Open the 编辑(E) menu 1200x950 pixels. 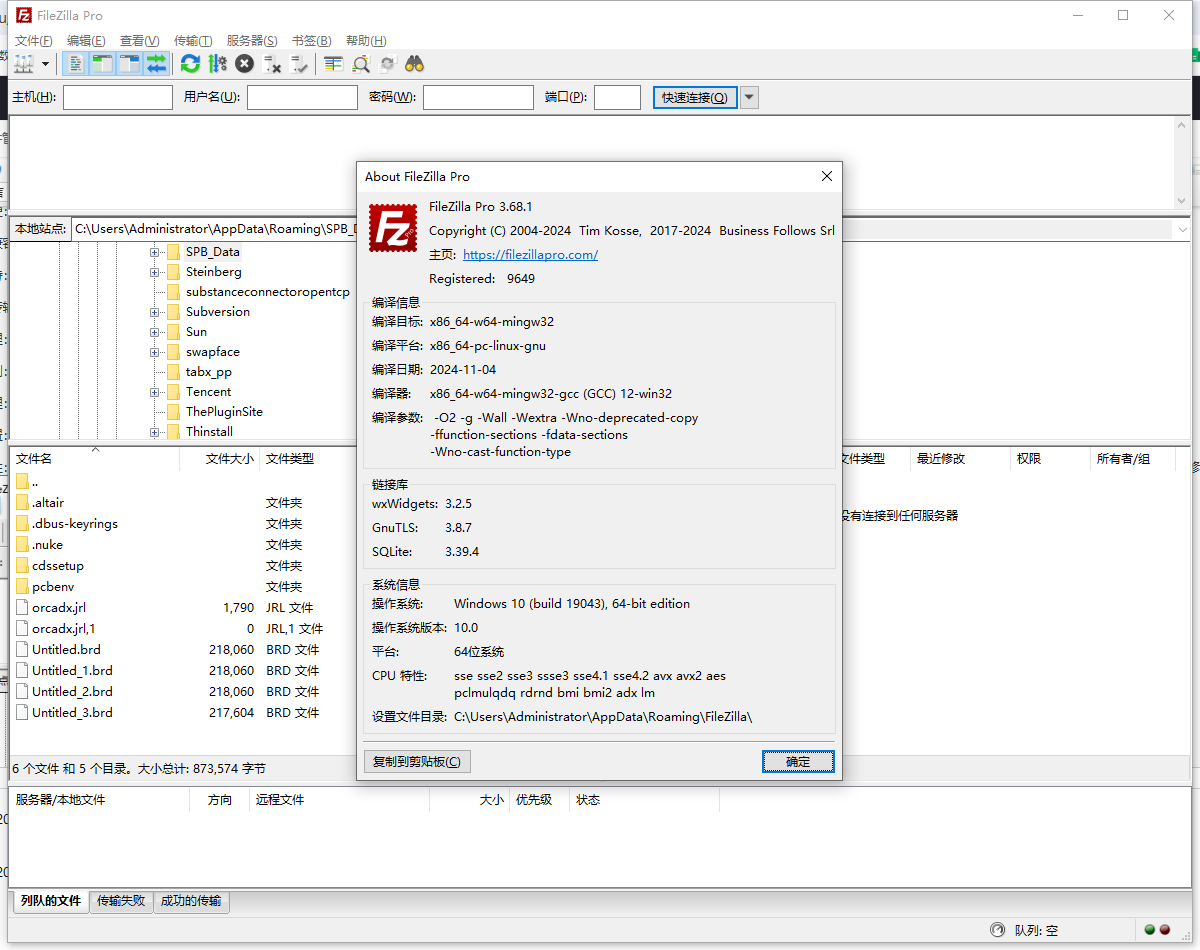(86, 41)
